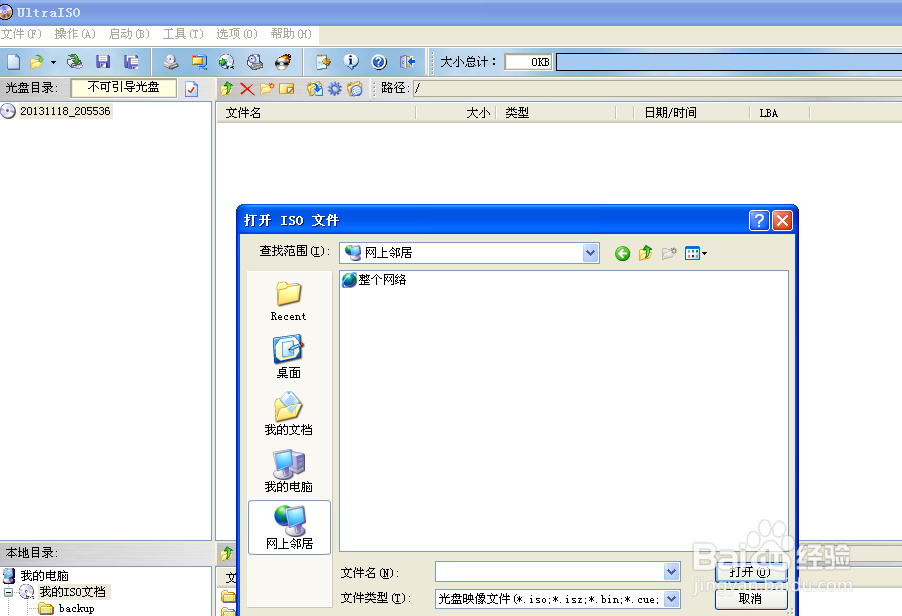Open the 工具(T) menu
Screen dimensions: 902x616
tap(183, 34)
